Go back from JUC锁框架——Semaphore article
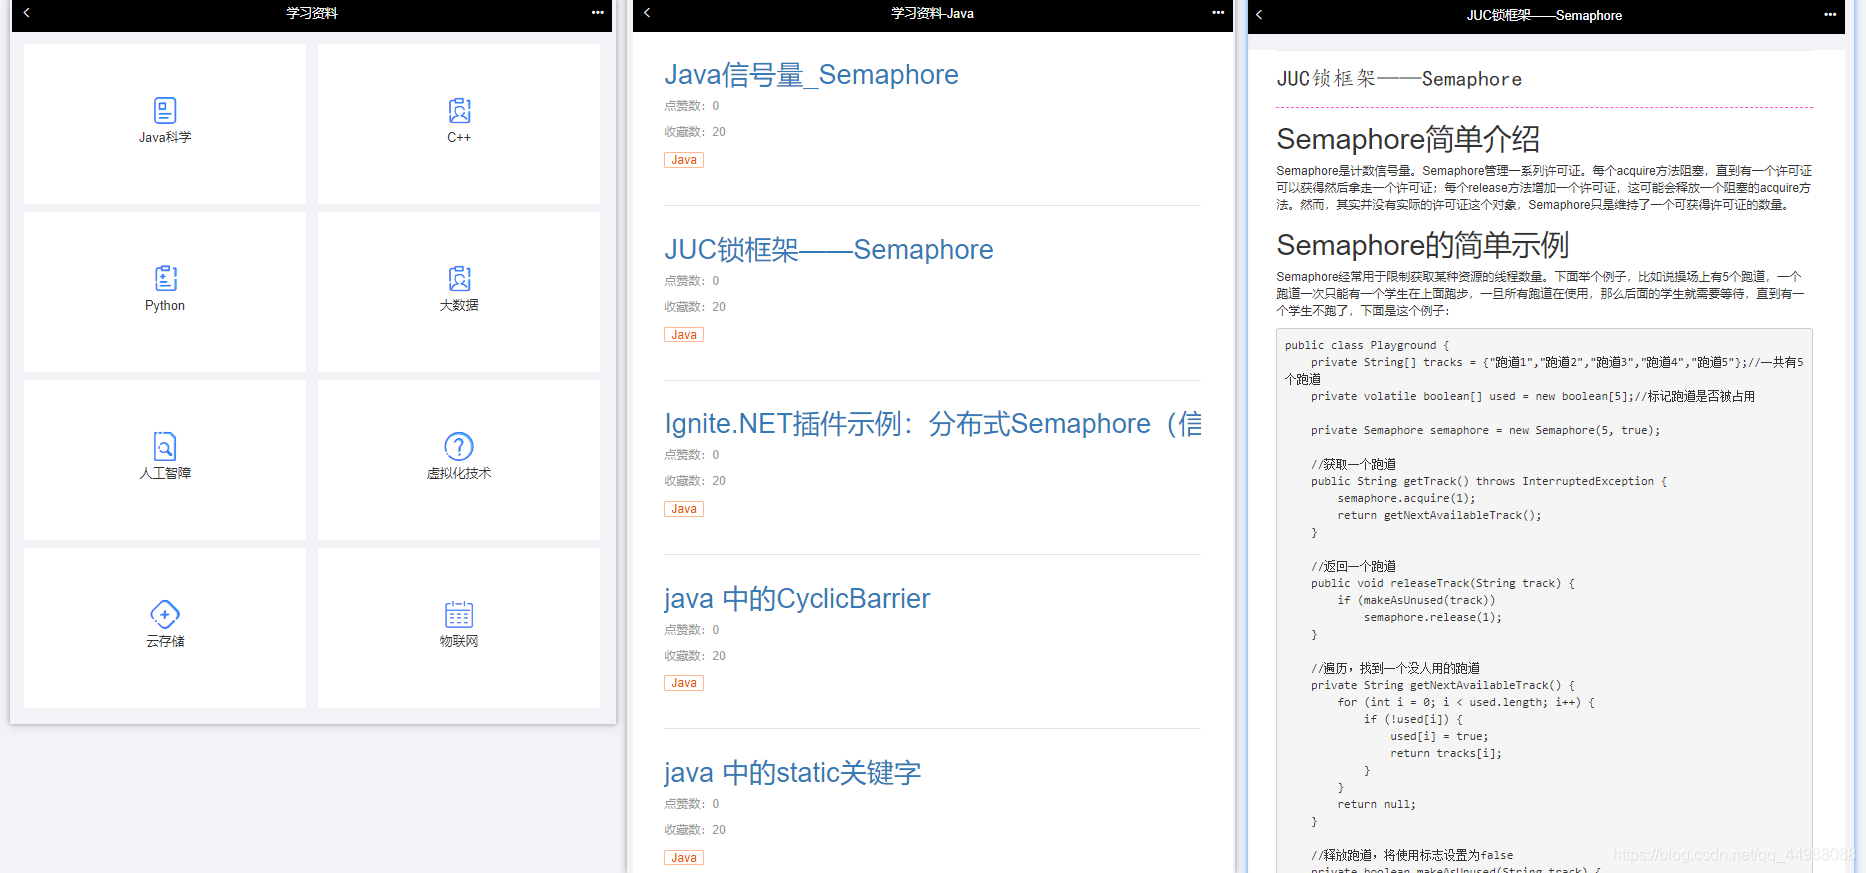This screenshot has width=1866, height=873. point(1259,15)
